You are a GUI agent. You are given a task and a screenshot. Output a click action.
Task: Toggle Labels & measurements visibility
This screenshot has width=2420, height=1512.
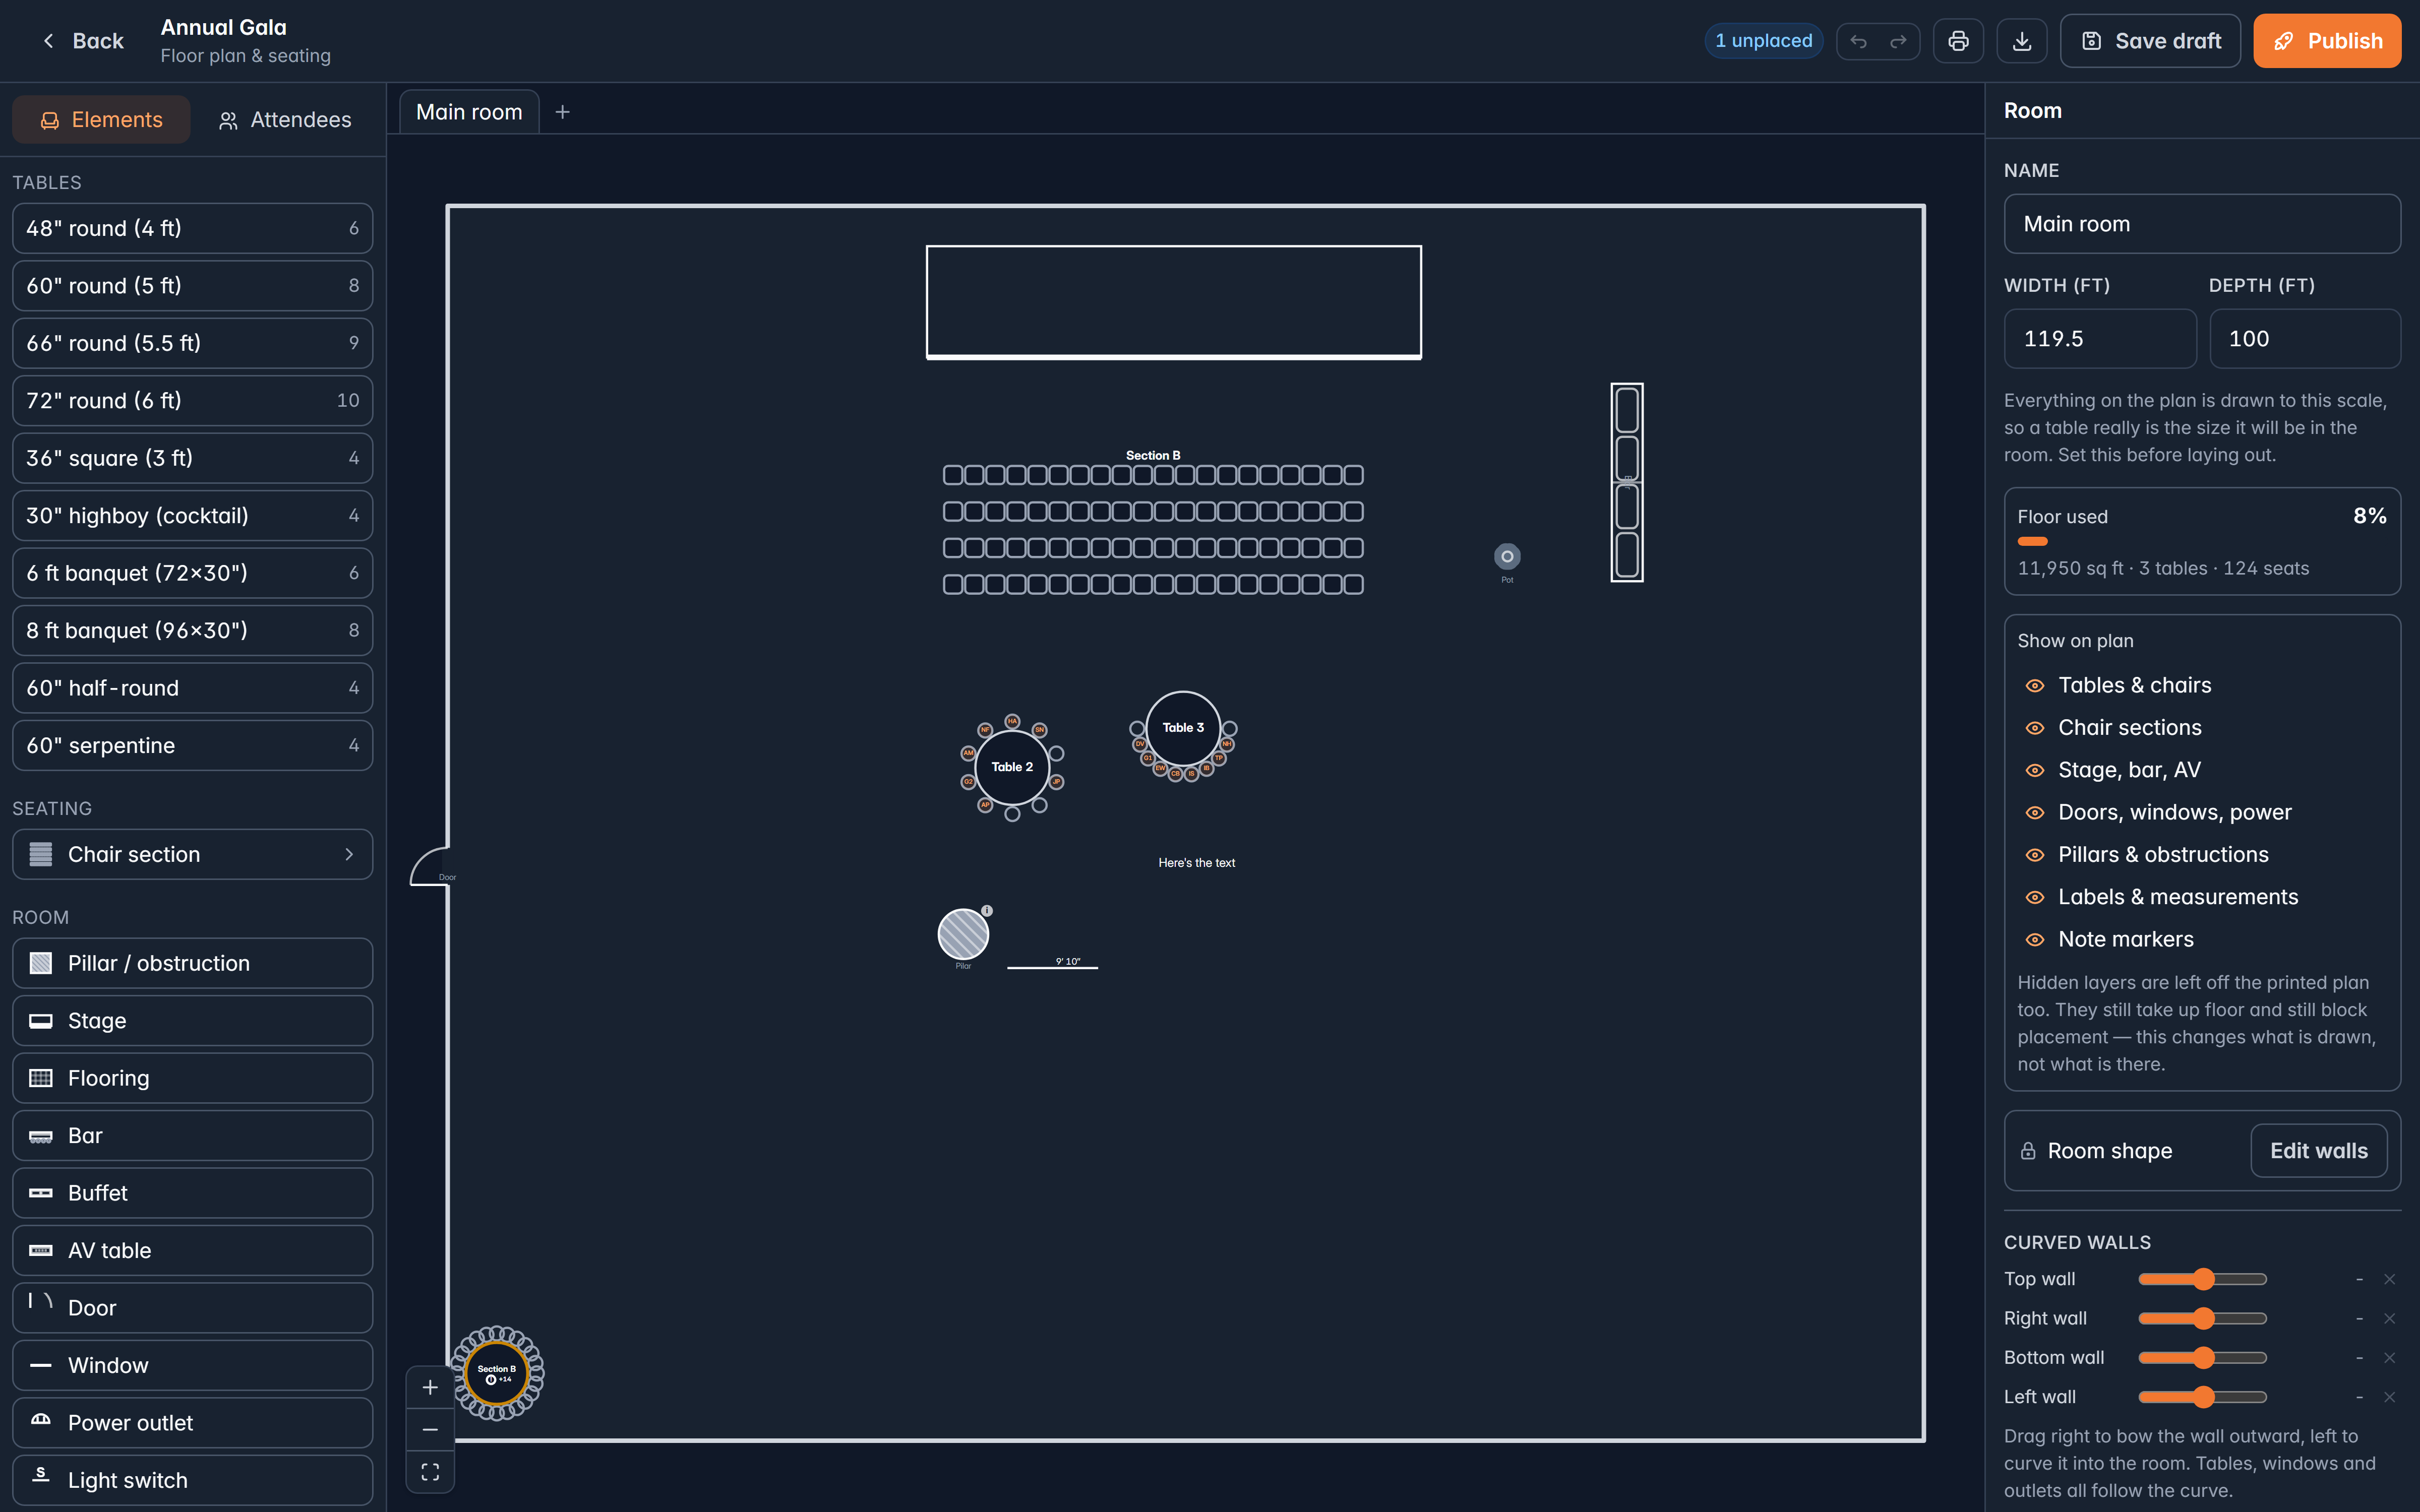tap(2034, 897)
